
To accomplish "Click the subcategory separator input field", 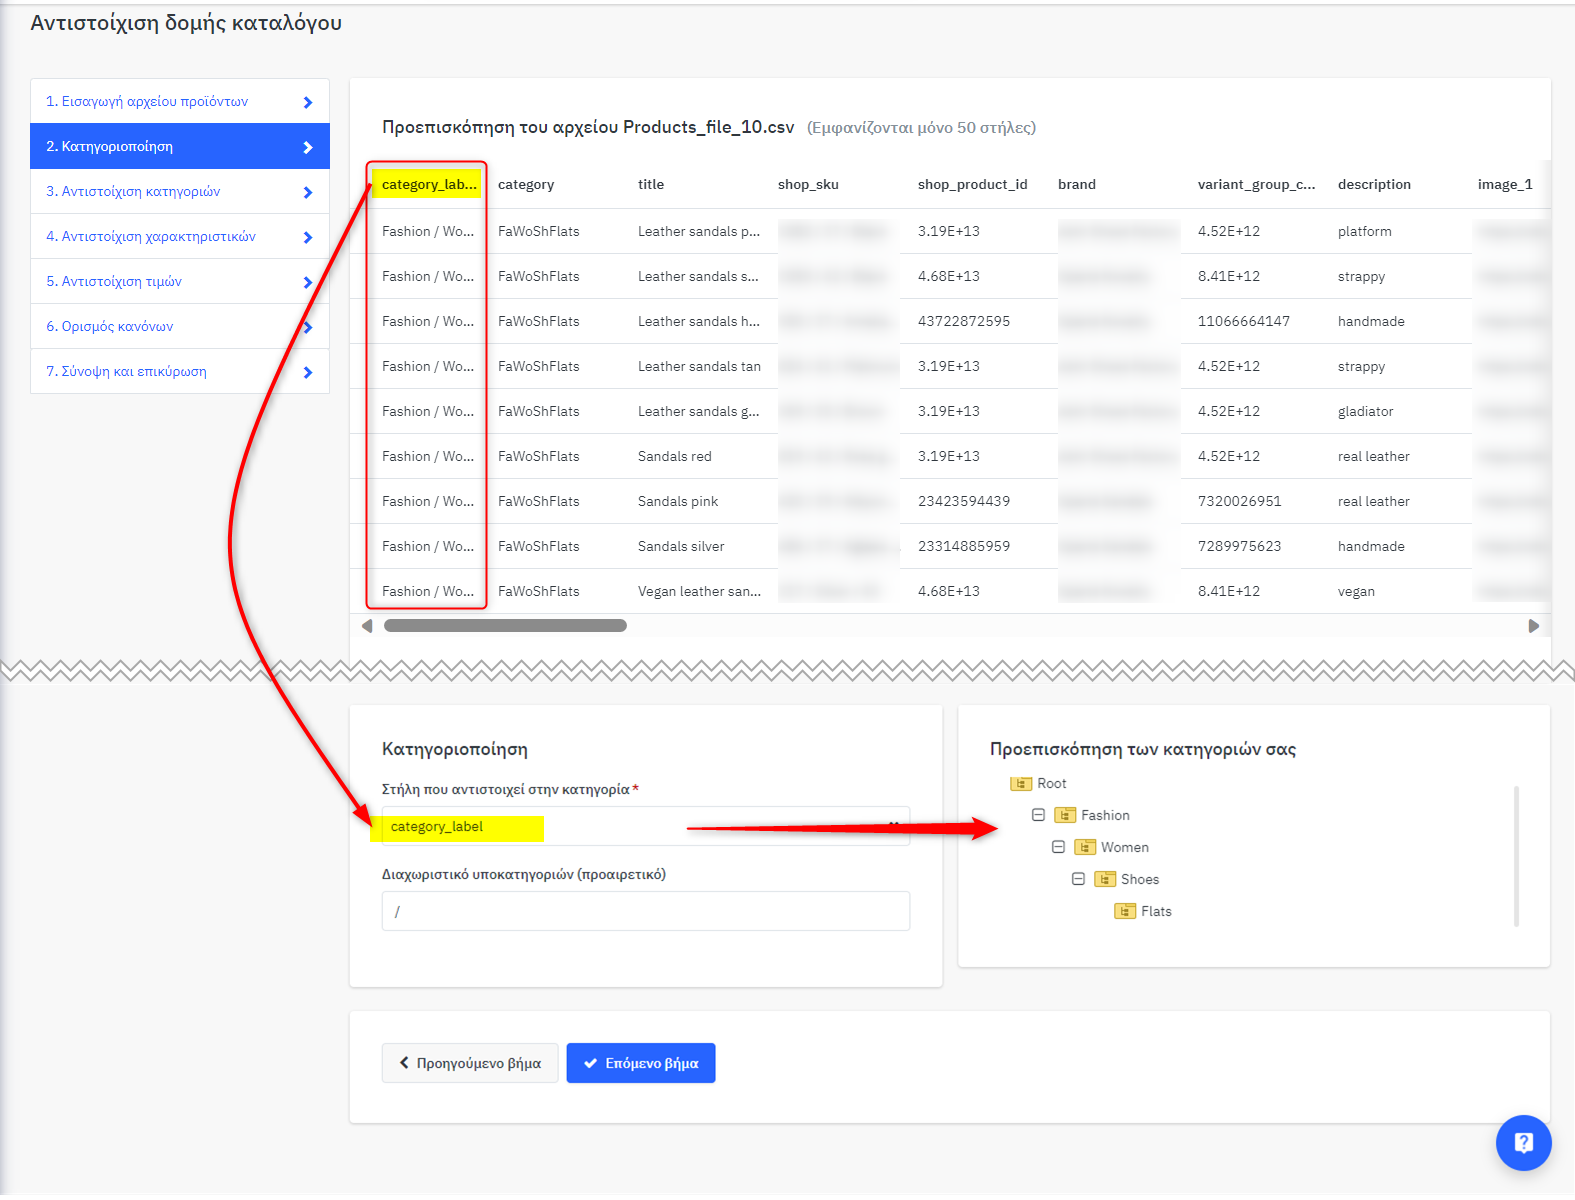I will point(645,911).
